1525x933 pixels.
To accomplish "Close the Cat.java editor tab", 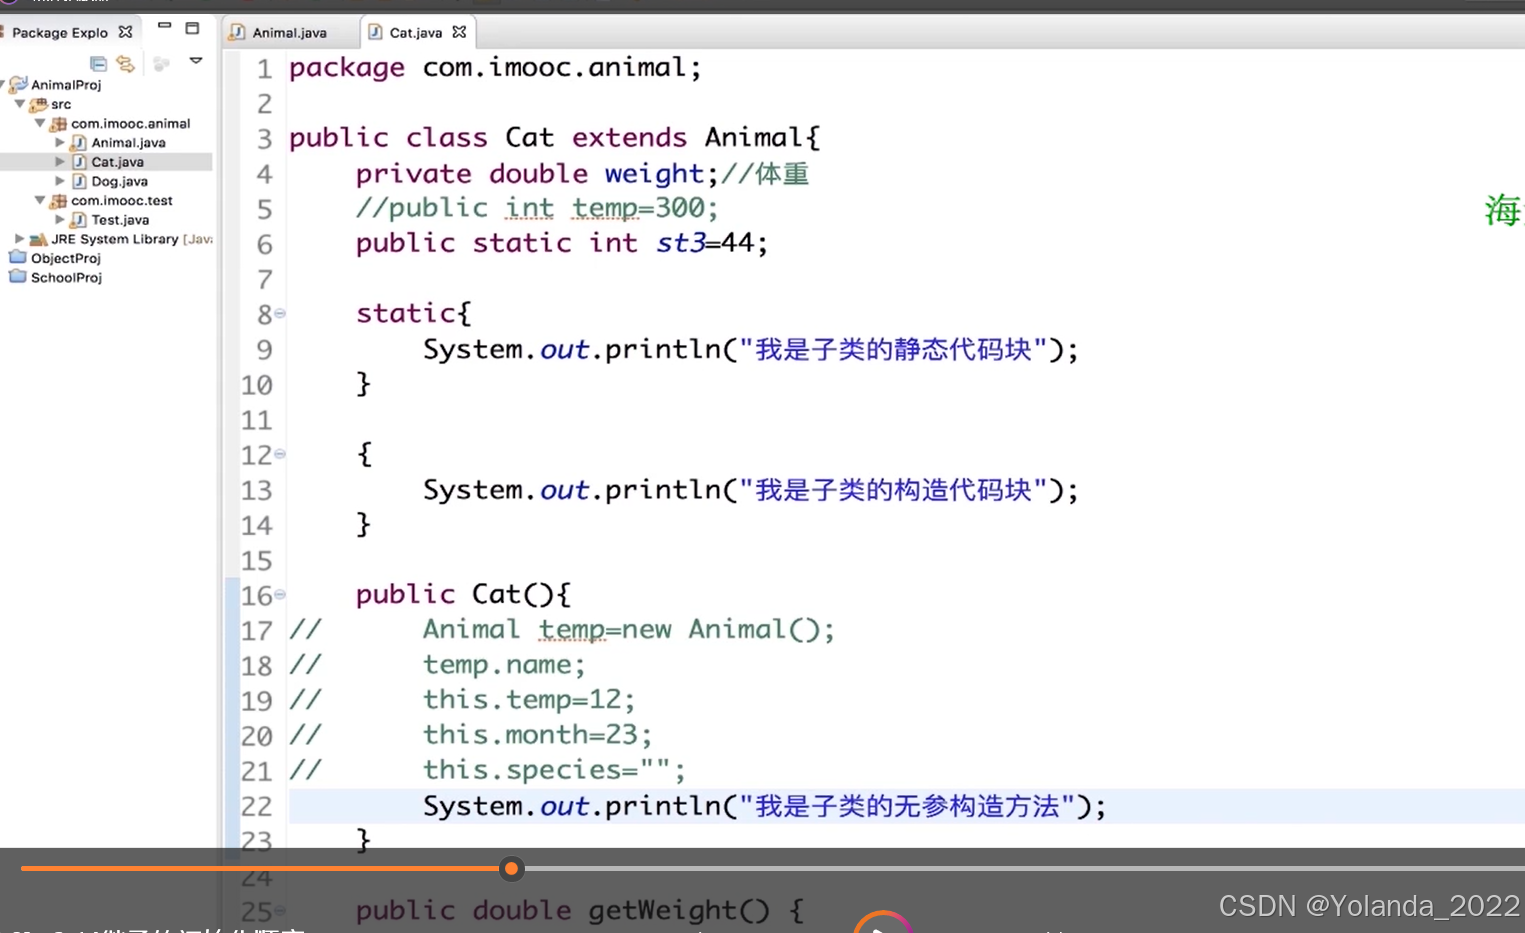I will 459,32.
